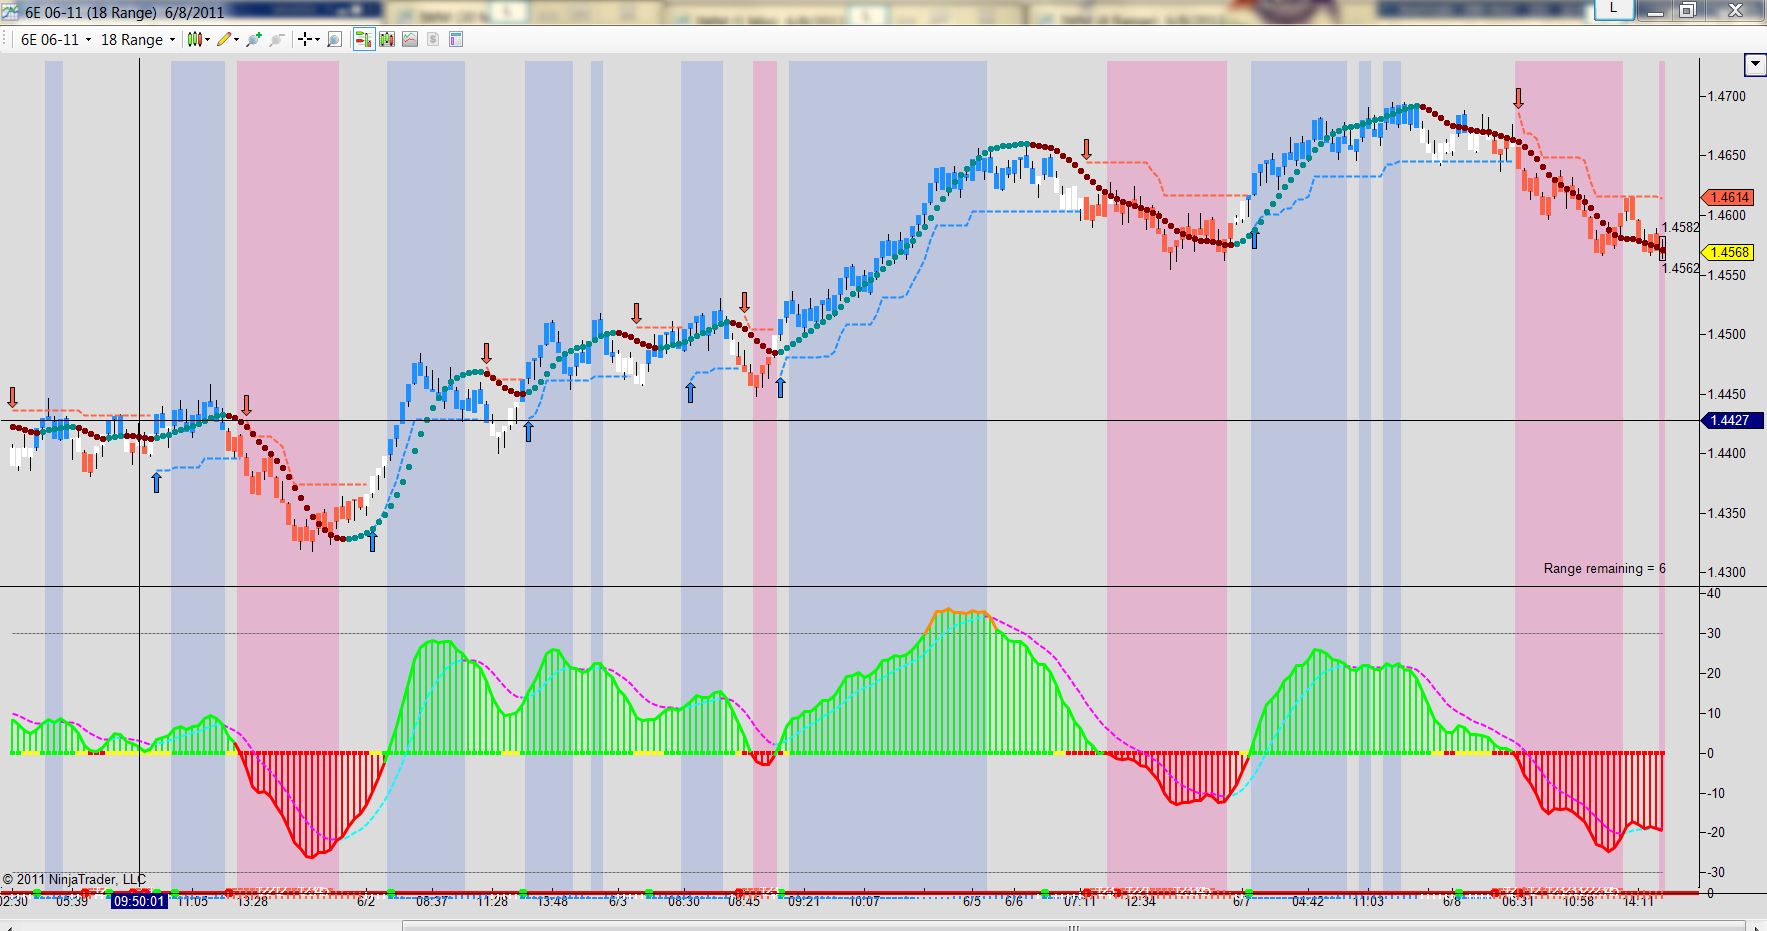
Task: Zoom in with the green-plus magnifier
Action: click(x=254, y=40)
